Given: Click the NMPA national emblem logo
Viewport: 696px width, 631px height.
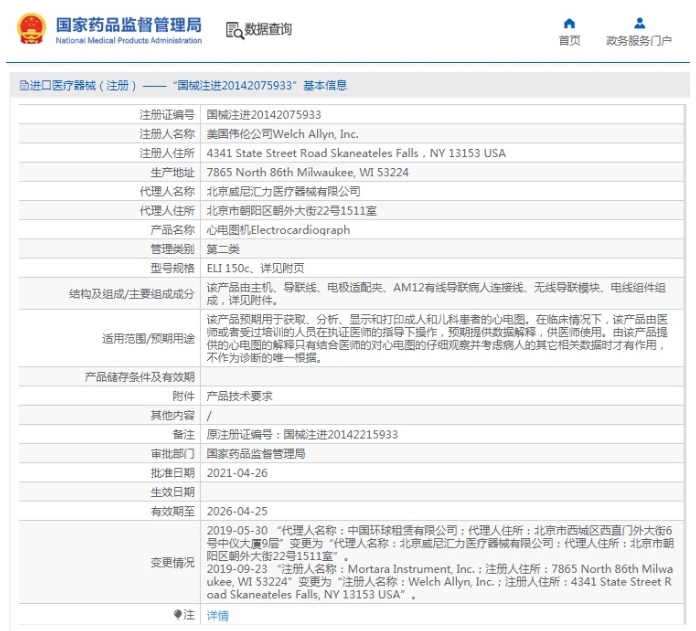Looking at the screenshot, I should point(30,30).
